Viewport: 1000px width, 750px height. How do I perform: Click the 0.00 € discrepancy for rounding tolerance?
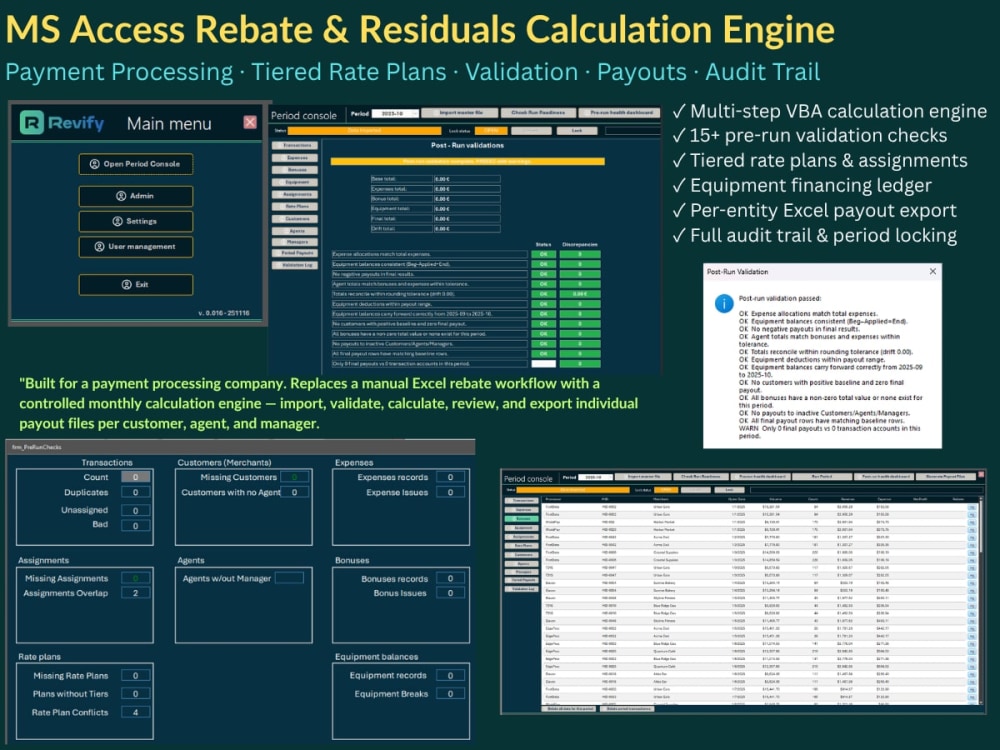(580, 294)
